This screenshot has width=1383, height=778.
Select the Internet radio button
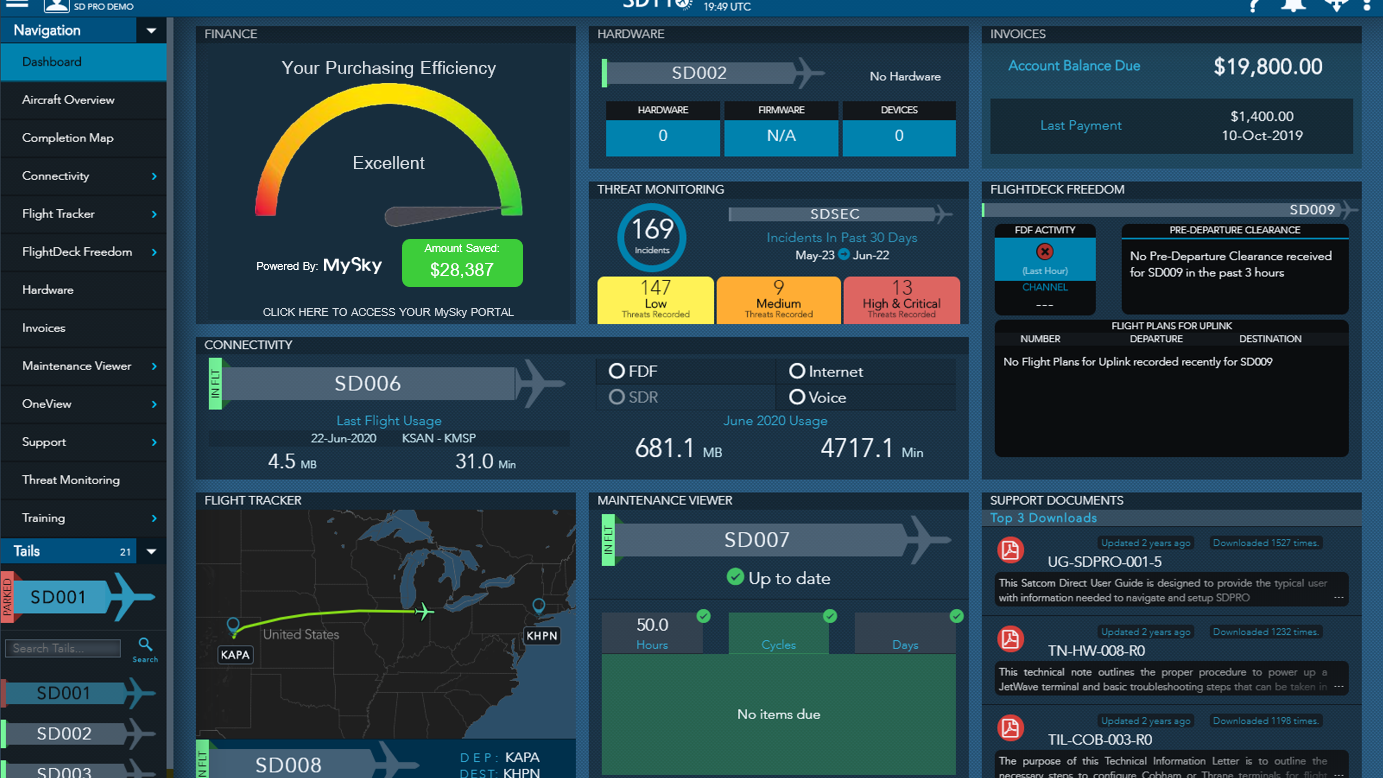797,371
